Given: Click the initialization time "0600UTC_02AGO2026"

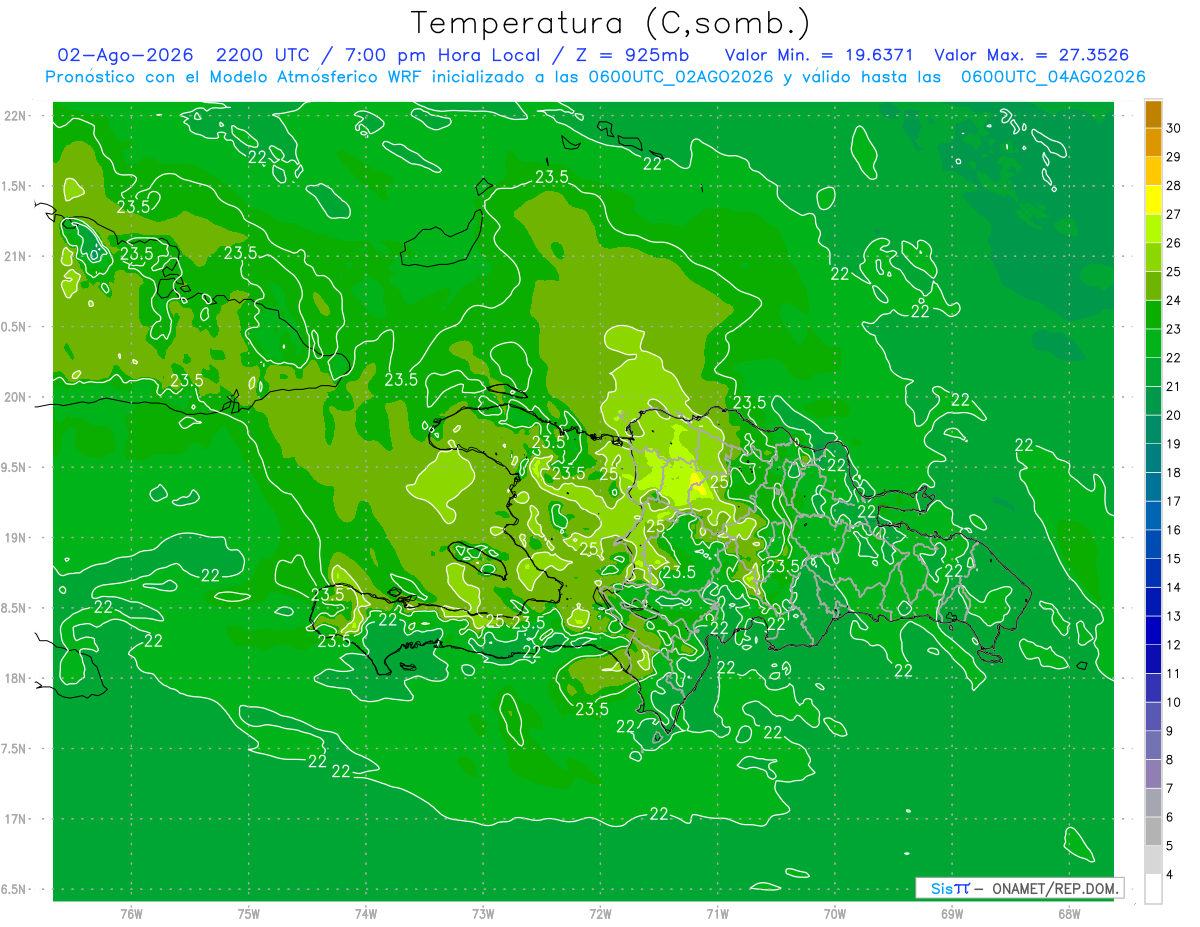Looking at the screenshot, I should [x=683, y=77].
